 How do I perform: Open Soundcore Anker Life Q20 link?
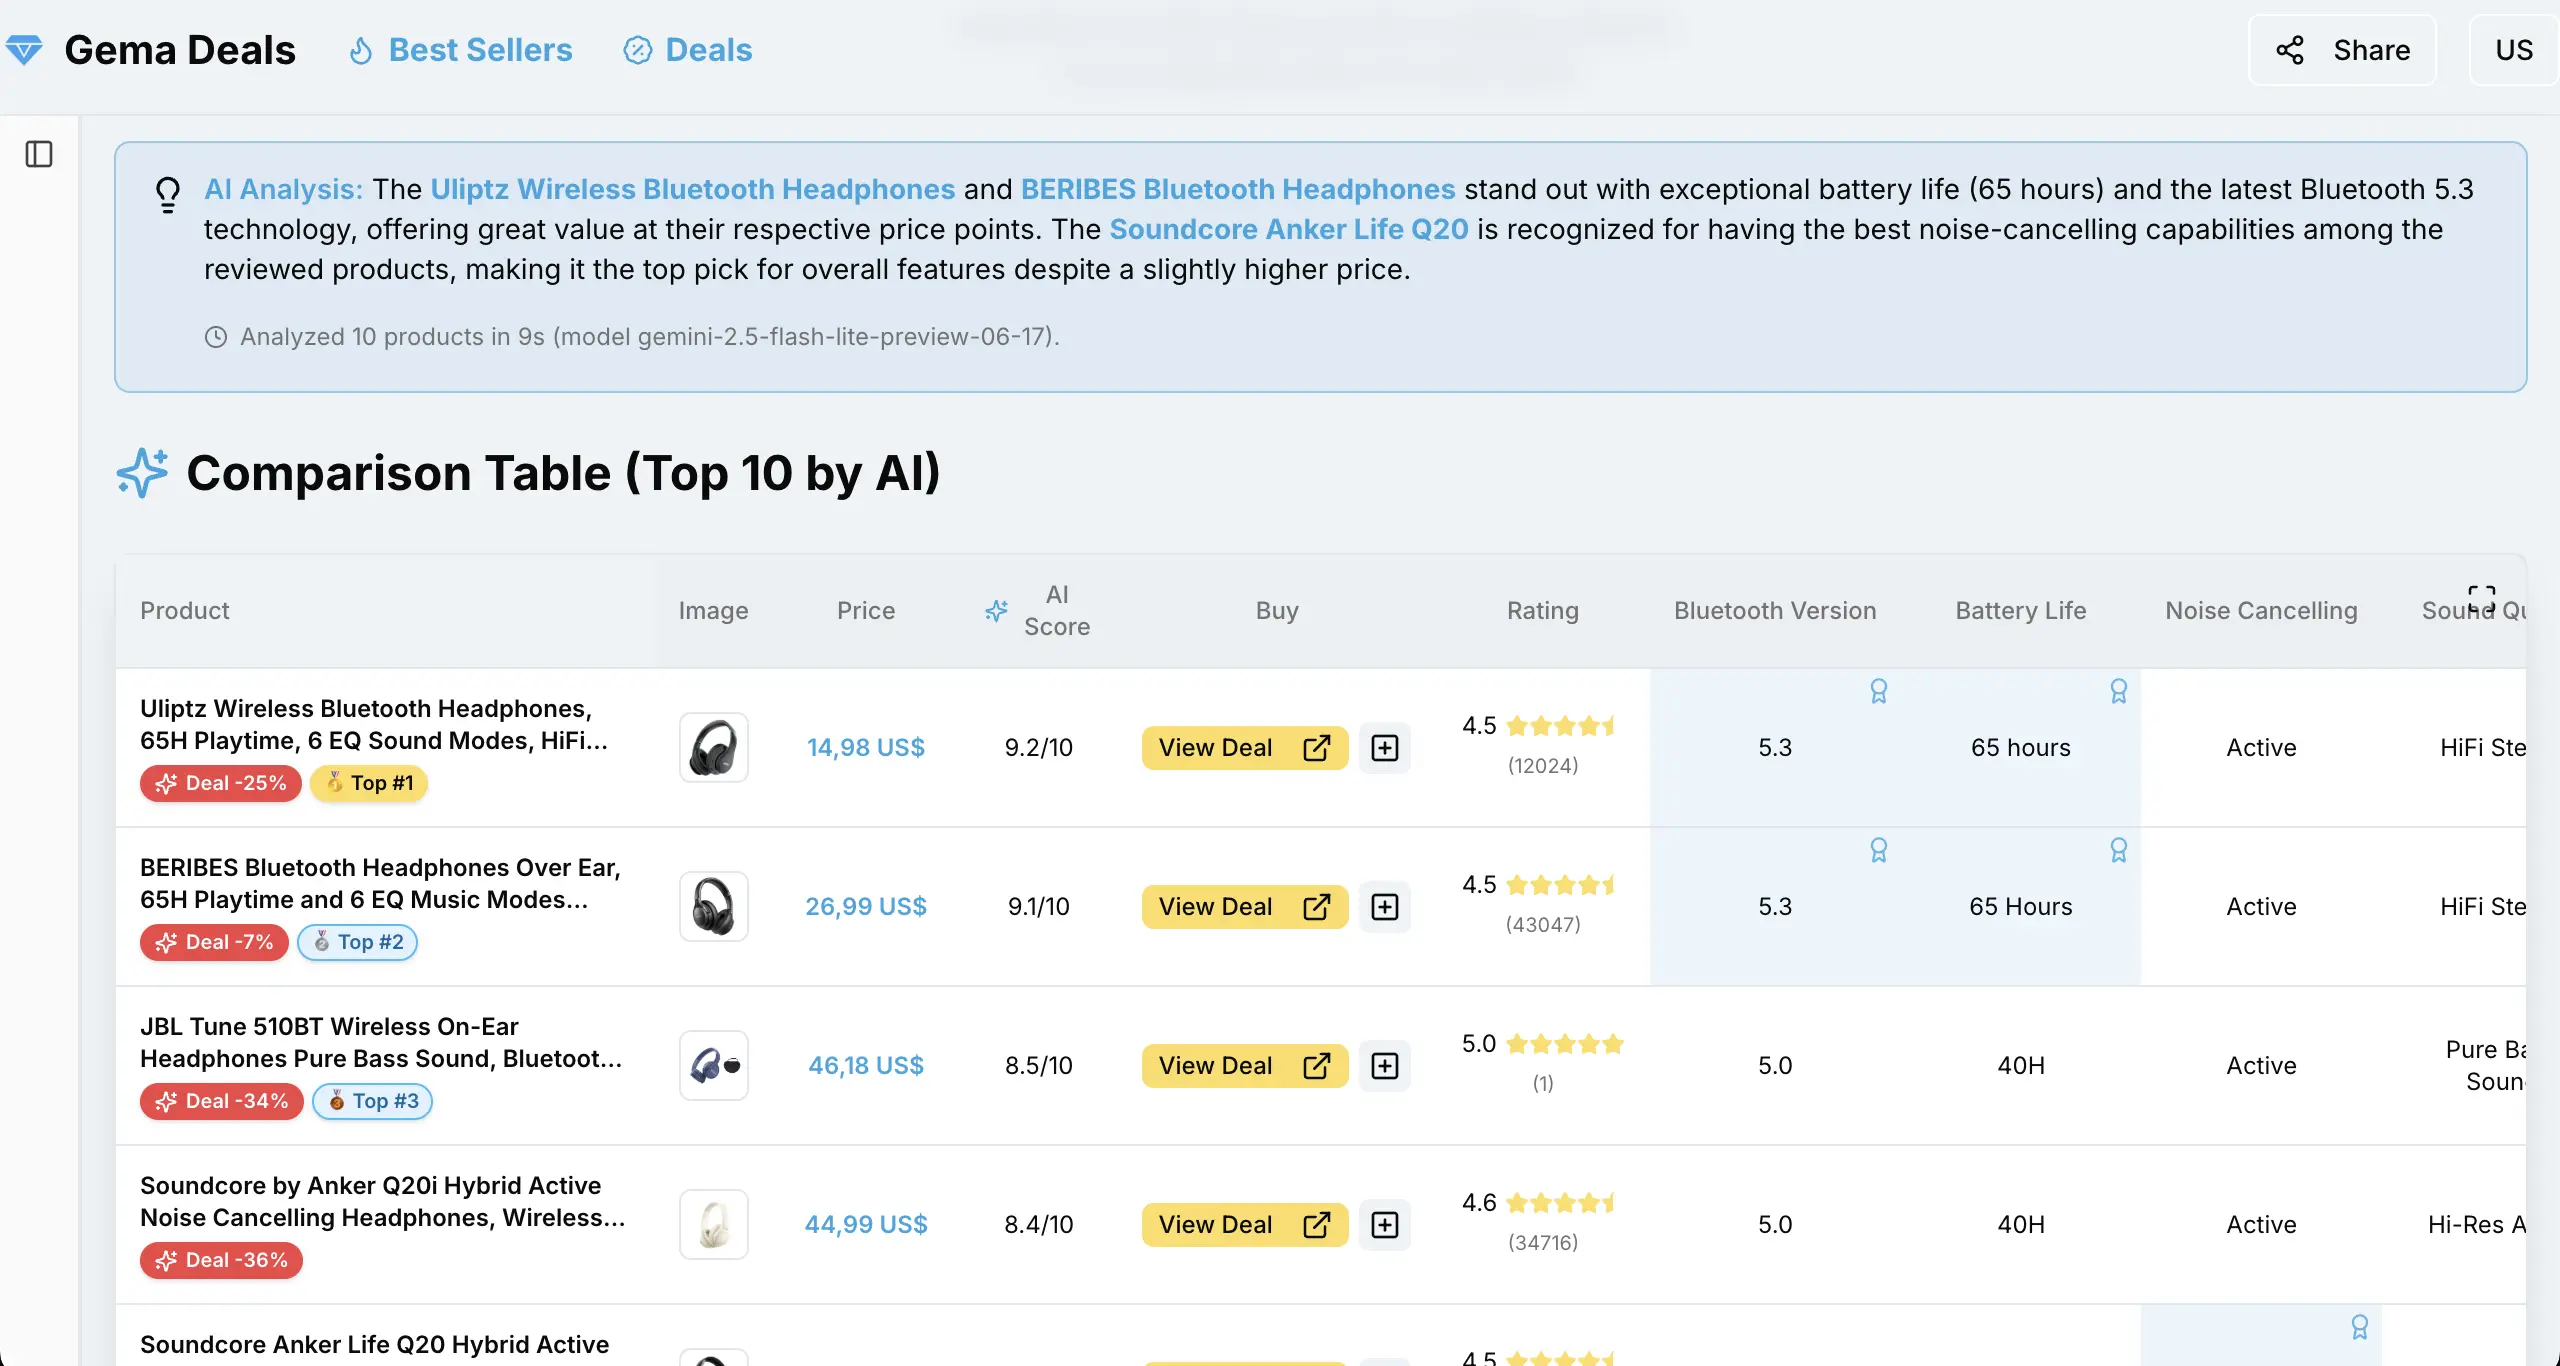coord(1288,229)
